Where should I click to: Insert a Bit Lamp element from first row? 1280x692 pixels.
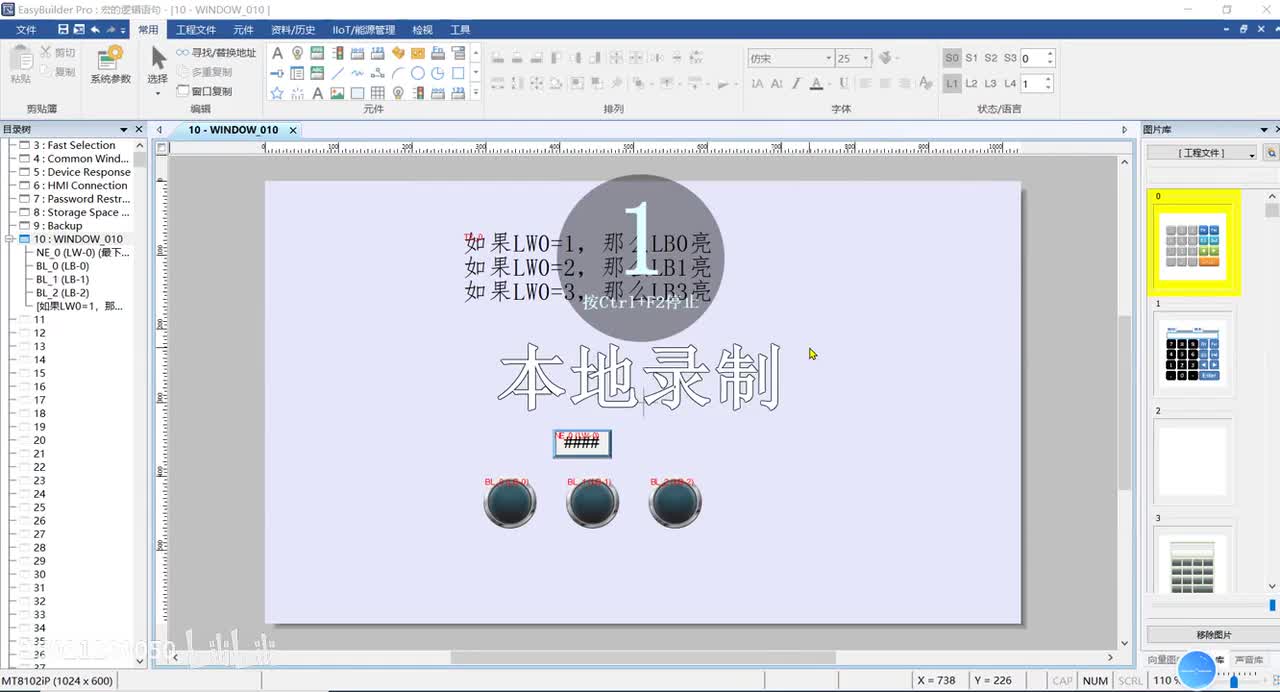click(x=297, y=53)
